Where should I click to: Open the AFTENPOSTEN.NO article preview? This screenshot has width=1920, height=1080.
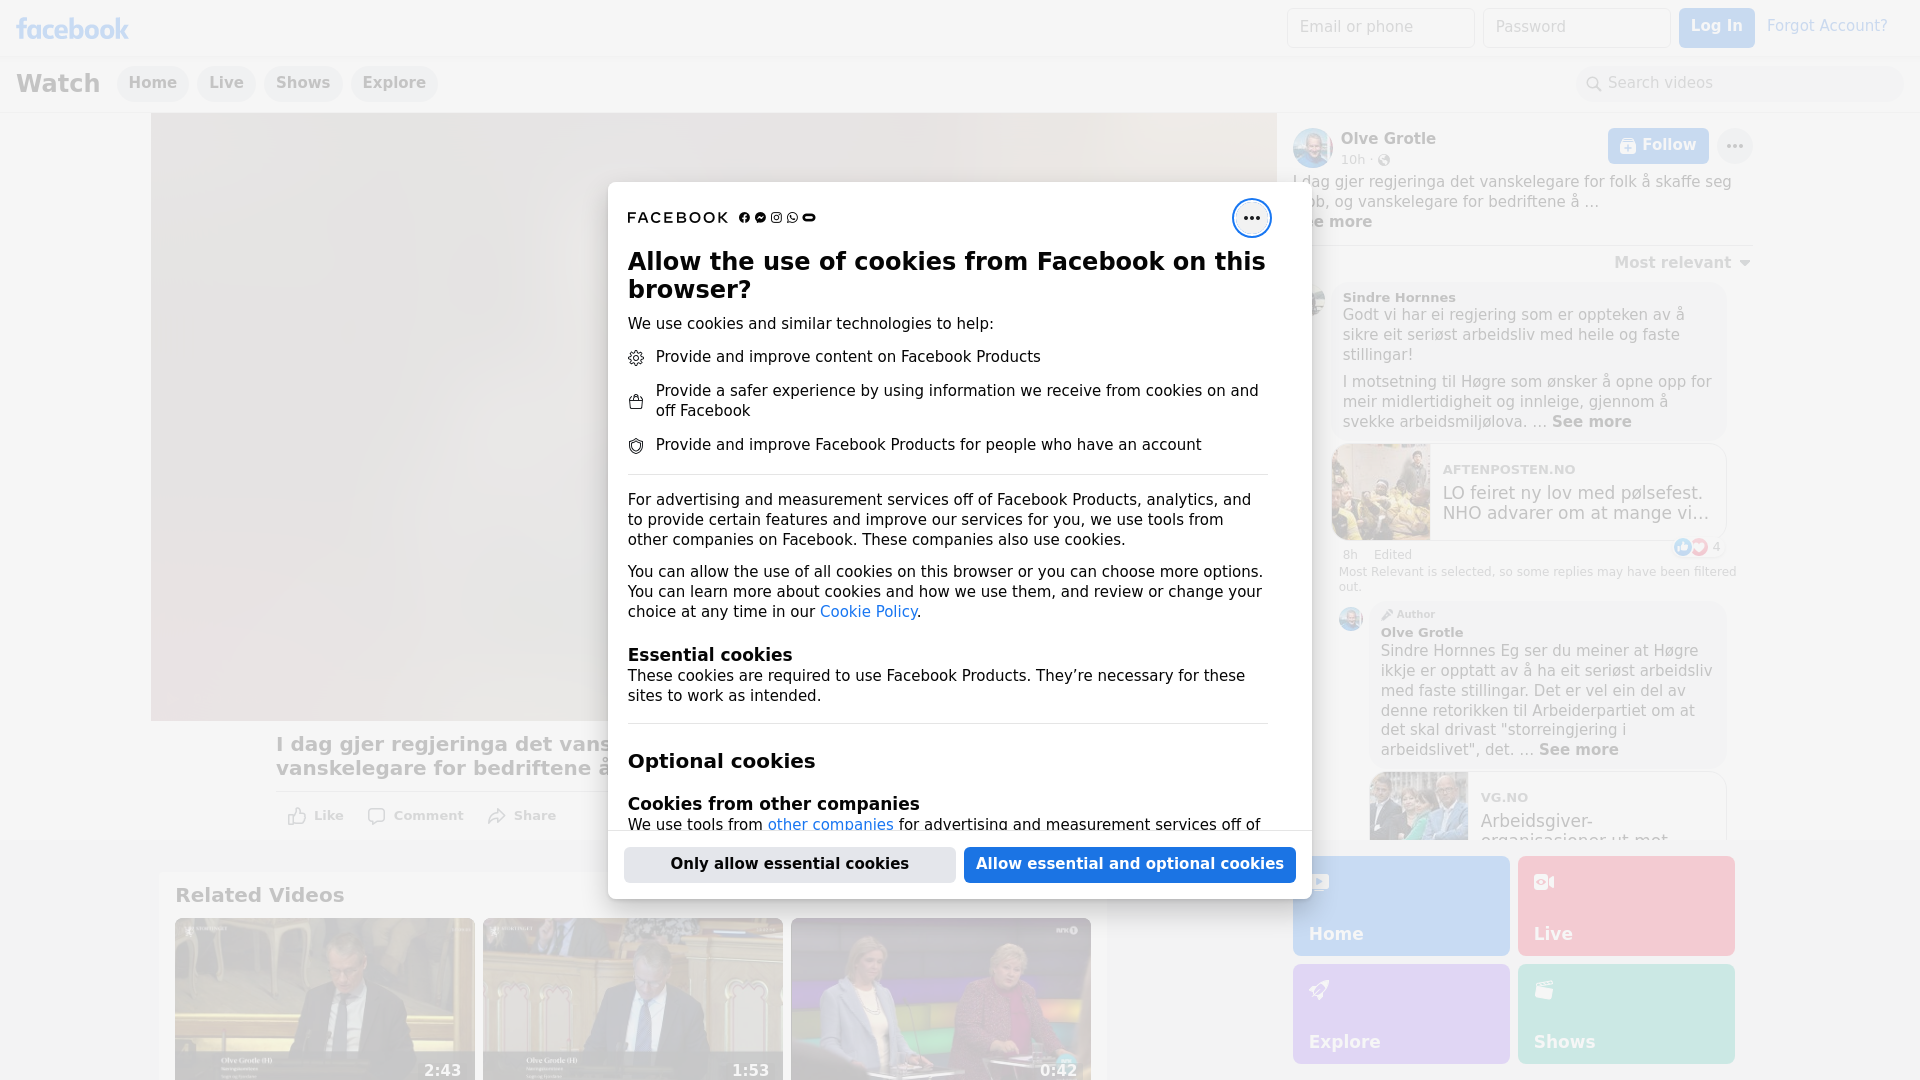coord(1528,492)
